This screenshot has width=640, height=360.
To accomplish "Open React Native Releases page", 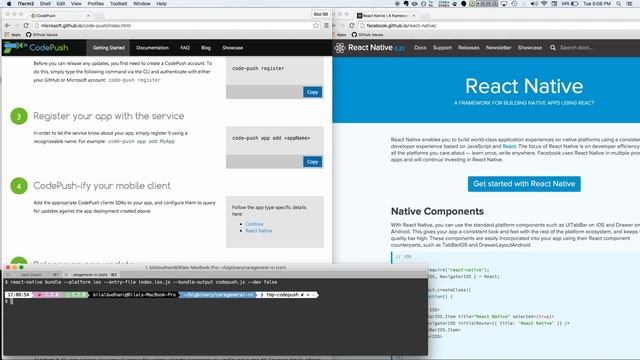I will click(469, 48).
